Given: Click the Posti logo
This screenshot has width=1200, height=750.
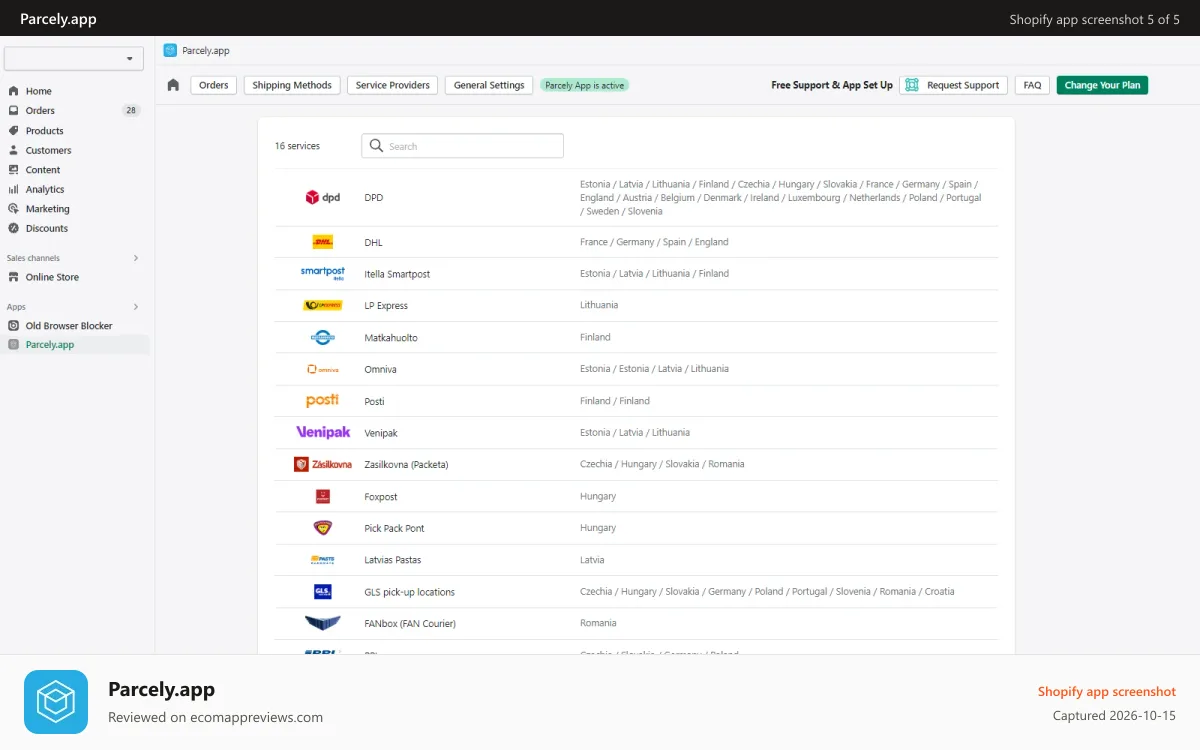Looking at the screenshot, I should [323, 400].
